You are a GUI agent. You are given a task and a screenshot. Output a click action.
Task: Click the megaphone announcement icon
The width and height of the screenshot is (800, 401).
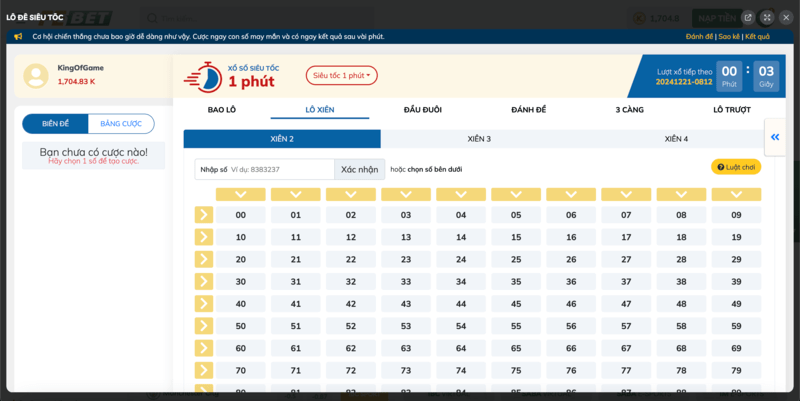[18, 37]
